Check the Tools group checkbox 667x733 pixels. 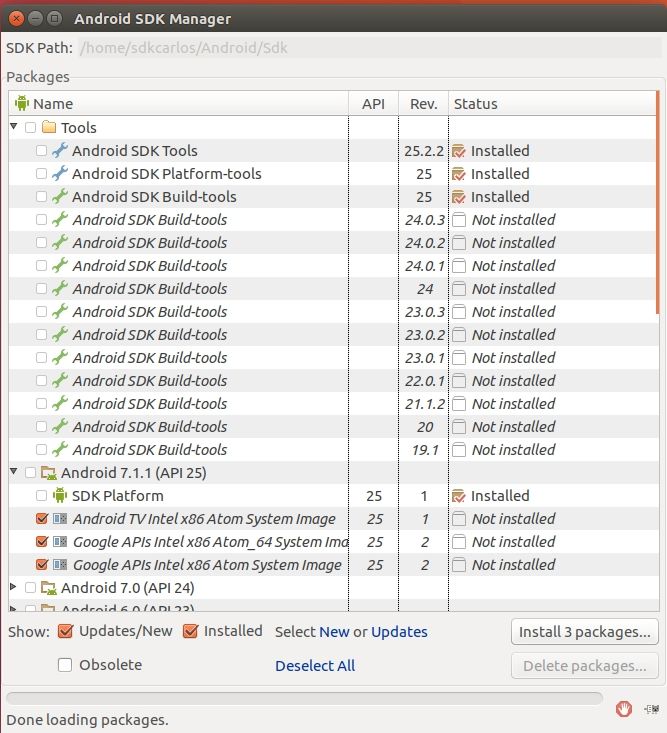(x=30, y=127)
